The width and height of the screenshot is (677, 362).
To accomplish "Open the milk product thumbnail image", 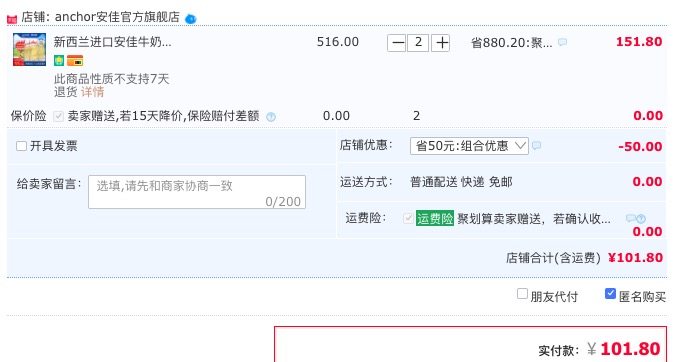I will [x=29, y=49].
